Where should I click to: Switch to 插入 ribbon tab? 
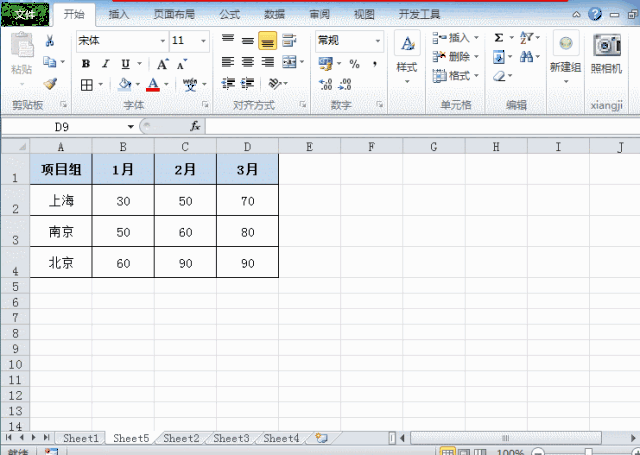point(119,15)
